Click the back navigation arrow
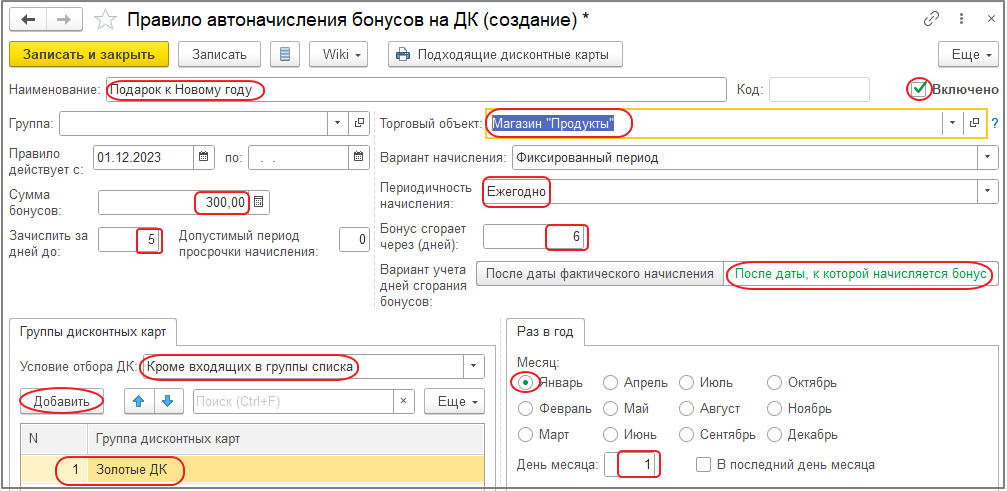The image size is (1007, 491). (28, 19)
